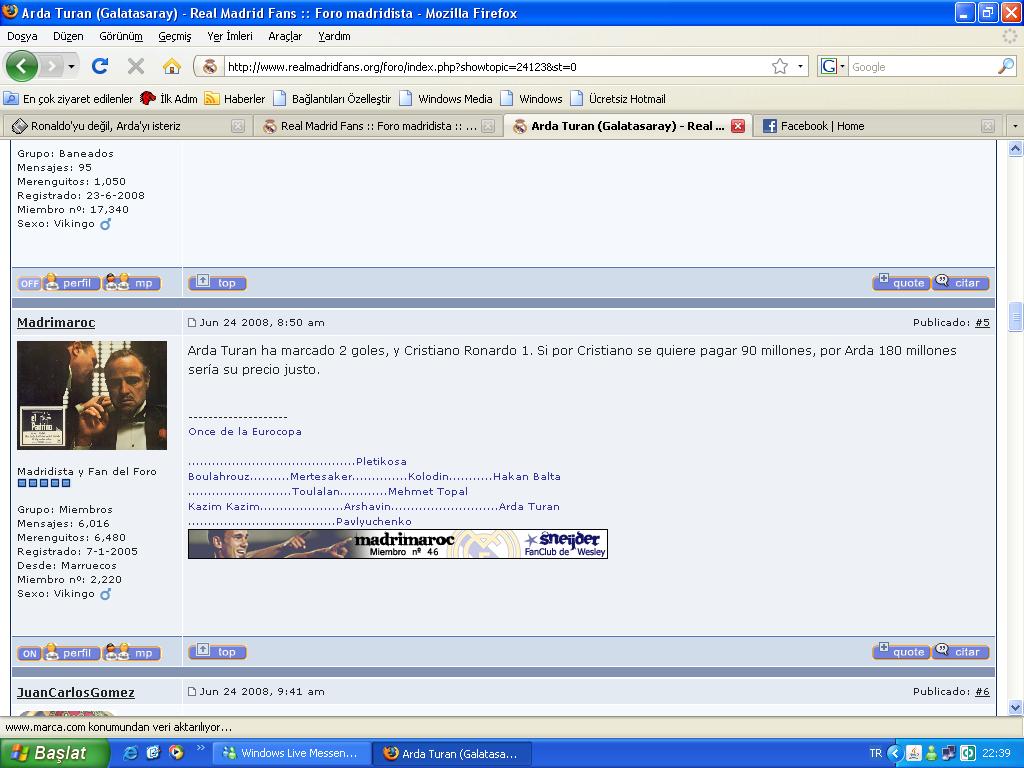Open Bağlantıları Özelleştir bookmark
Viewport: 1024px width, 768px height.
pos(332,99)
